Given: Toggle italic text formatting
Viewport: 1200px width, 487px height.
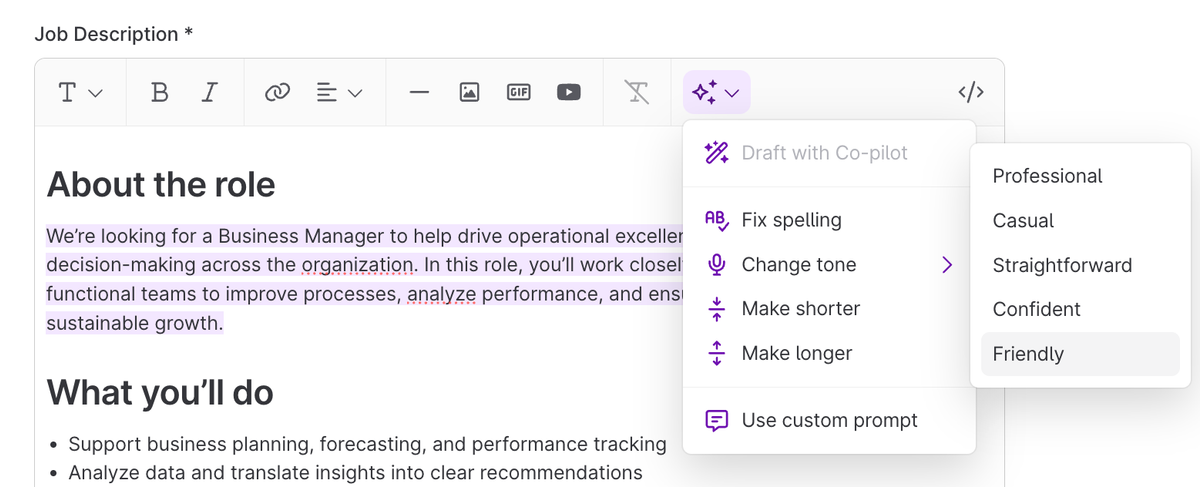Looking at the screenshot, I should pyautogui.click(x=209, y=92).
